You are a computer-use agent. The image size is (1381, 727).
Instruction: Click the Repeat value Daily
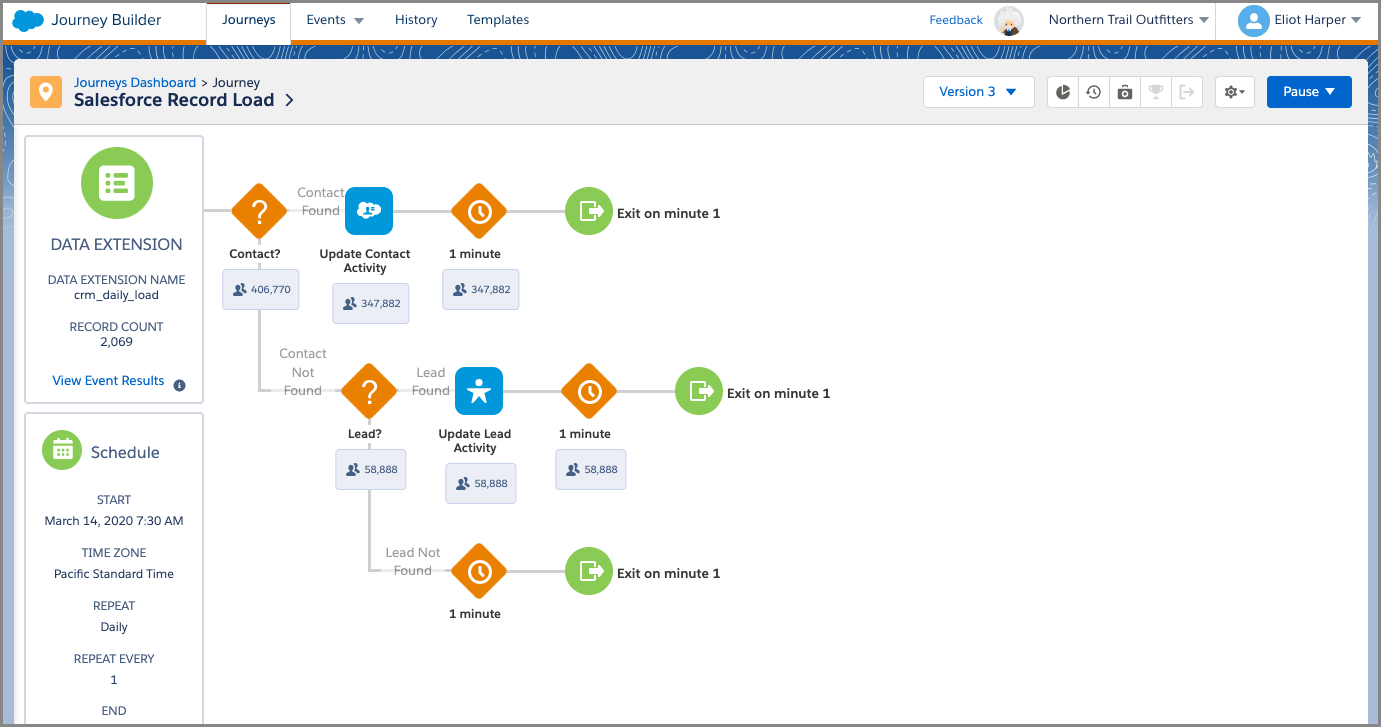(114, 627)
